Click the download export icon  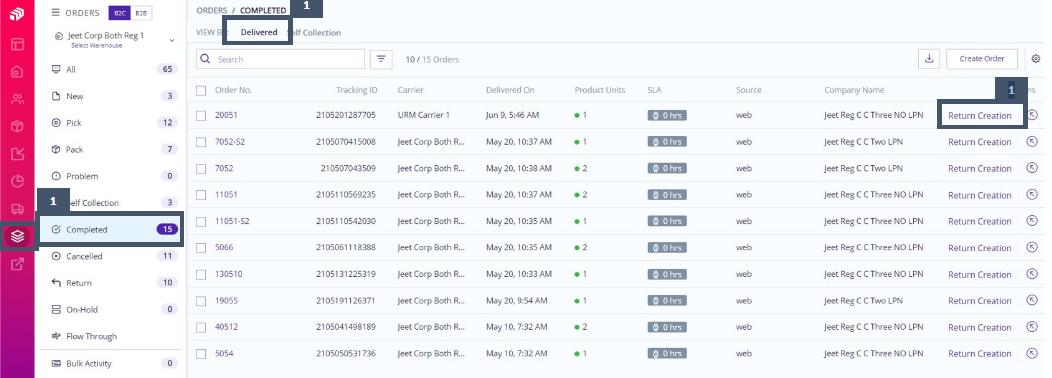pos(929,59)
